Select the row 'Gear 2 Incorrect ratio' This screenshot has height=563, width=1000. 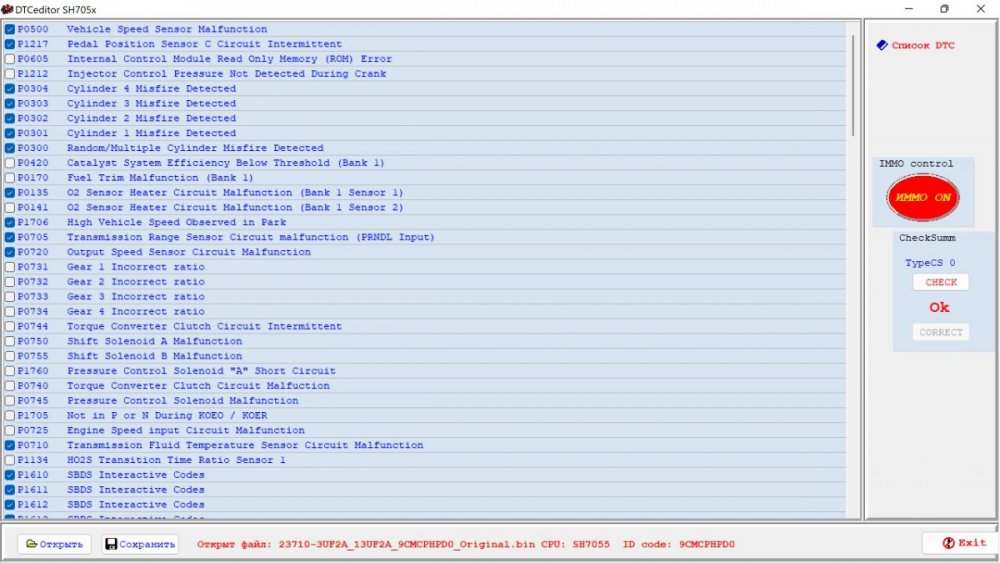(x=424, y=282)
